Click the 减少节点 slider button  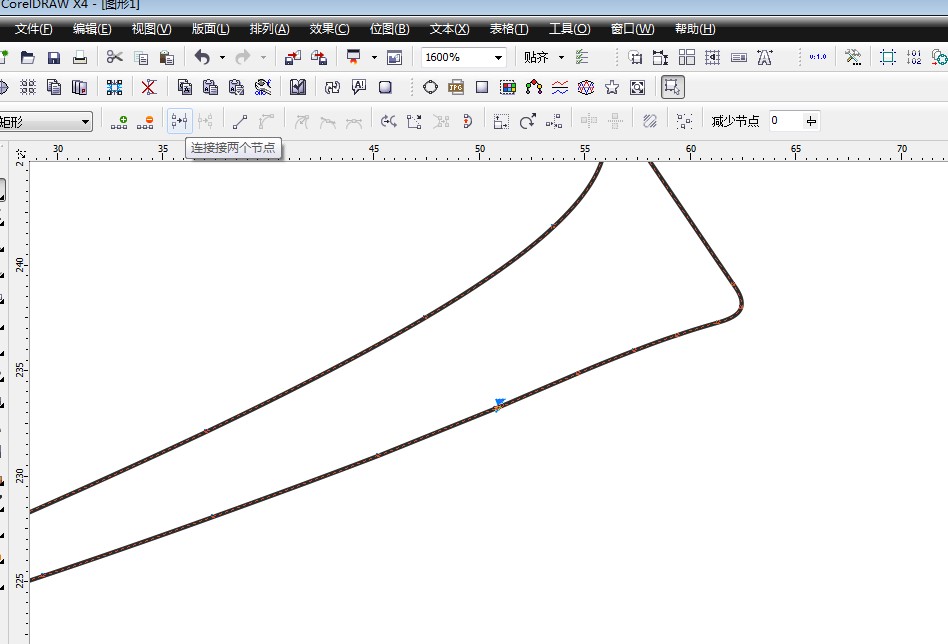pos(811,122)
